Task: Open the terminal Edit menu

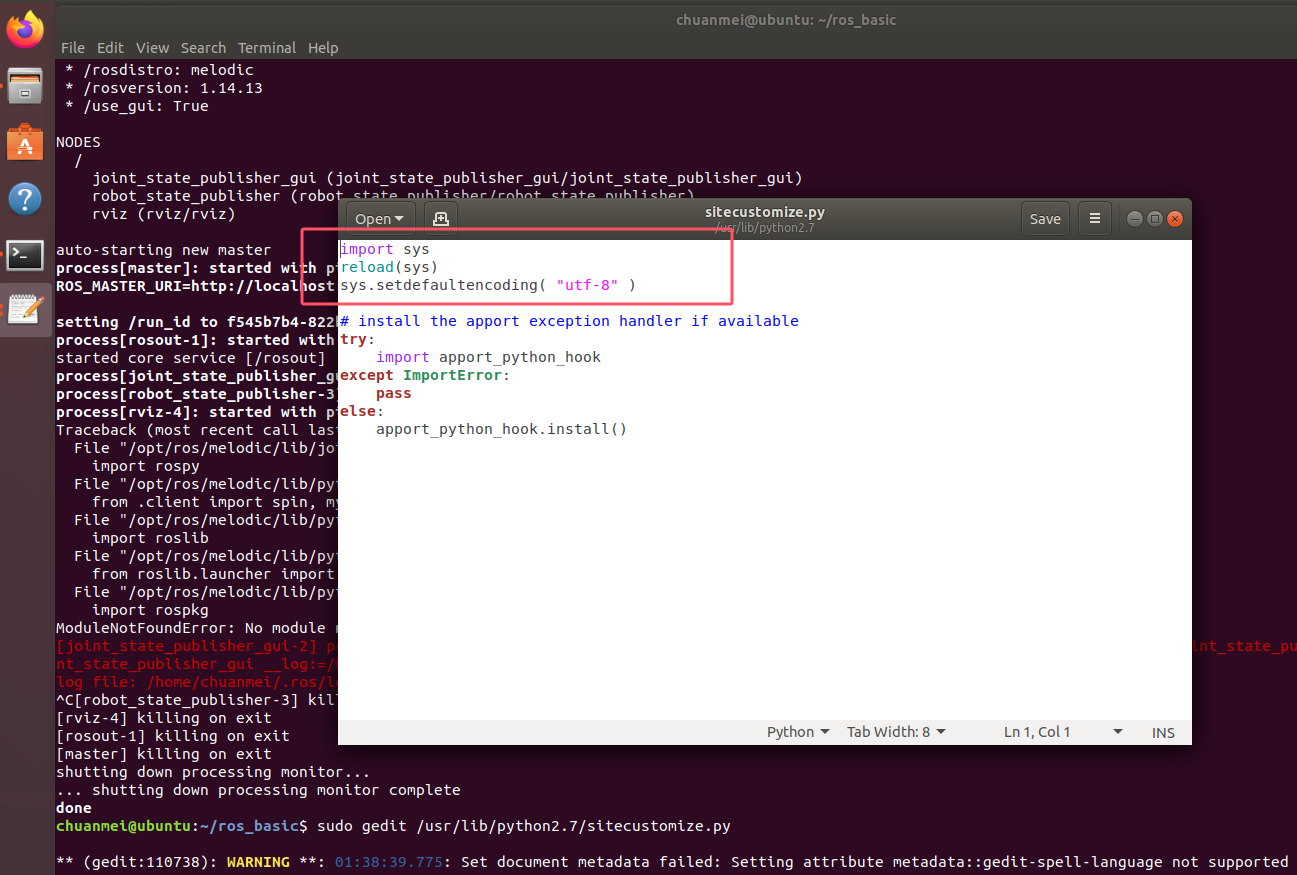Action: coord(110,47)
